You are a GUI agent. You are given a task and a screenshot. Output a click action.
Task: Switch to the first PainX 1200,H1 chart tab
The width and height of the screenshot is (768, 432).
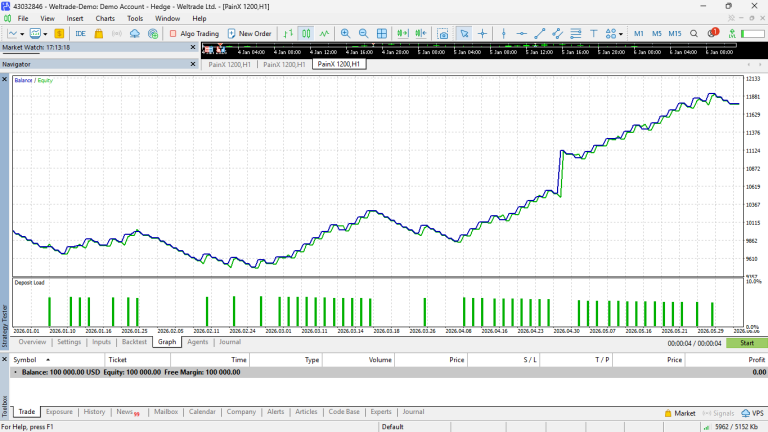(229, 64)
